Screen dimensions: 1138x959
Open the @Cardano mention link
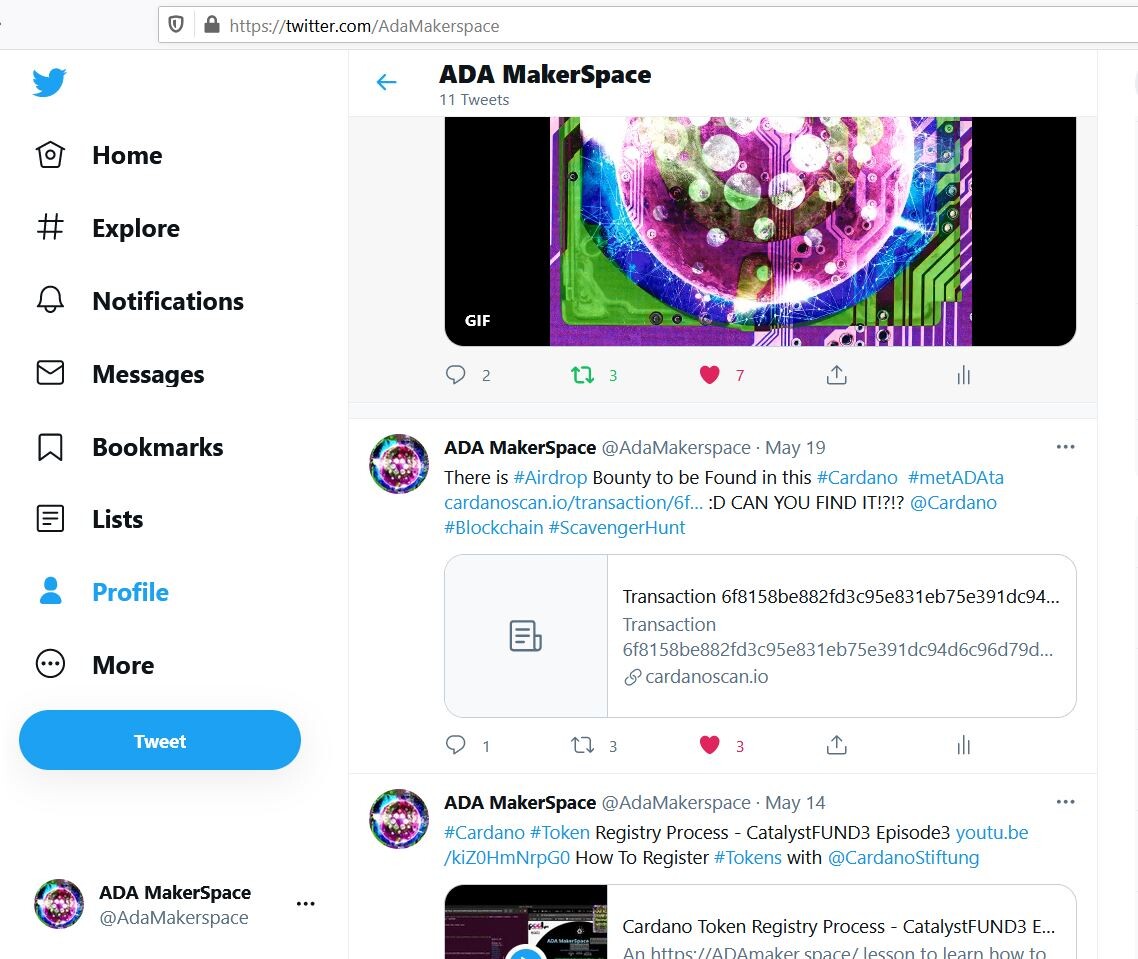(x=953, y=502)
